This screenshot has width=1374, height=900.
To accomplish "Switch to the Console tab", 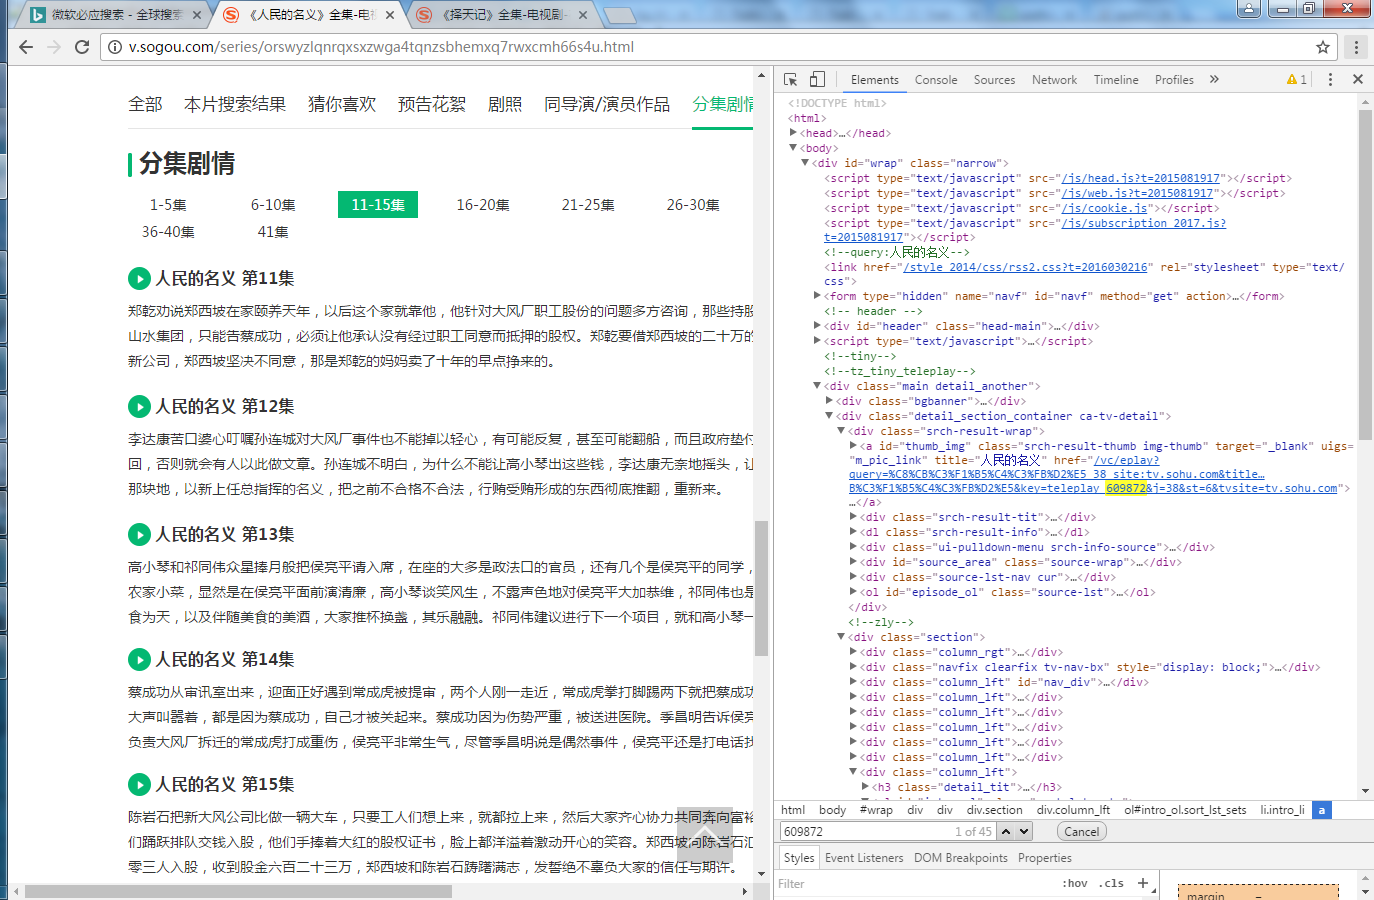I will pos(936,79).
